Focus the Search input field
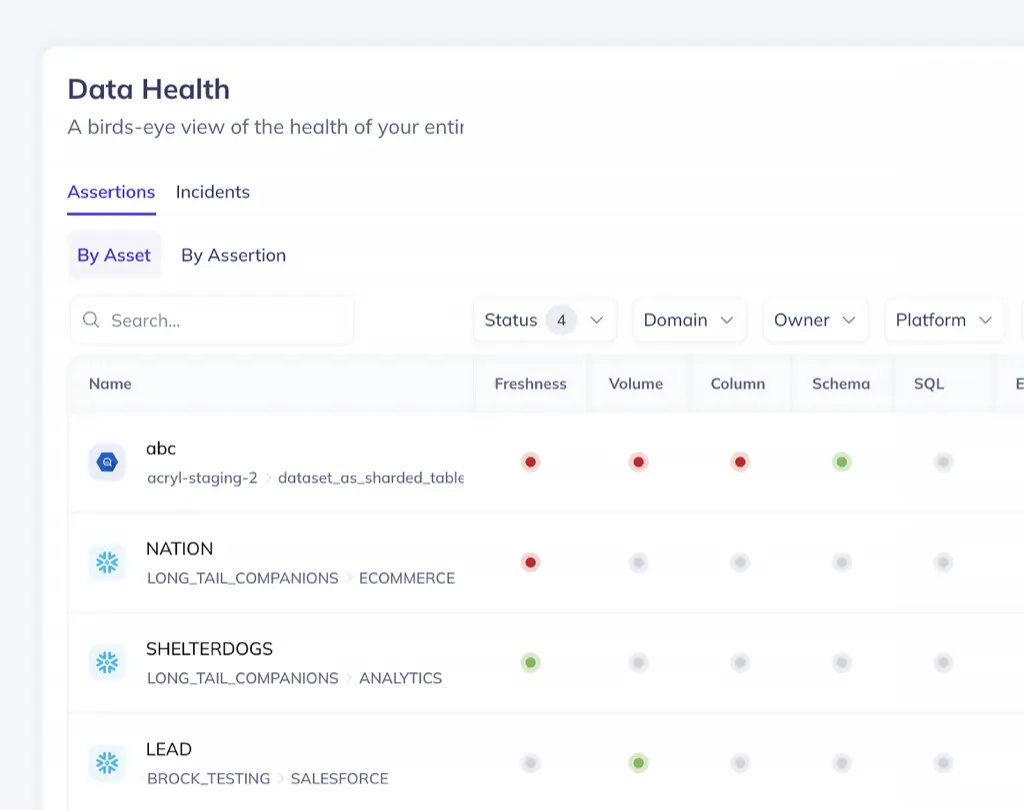This screenshot has width=1024, height=810. (225, 320)
